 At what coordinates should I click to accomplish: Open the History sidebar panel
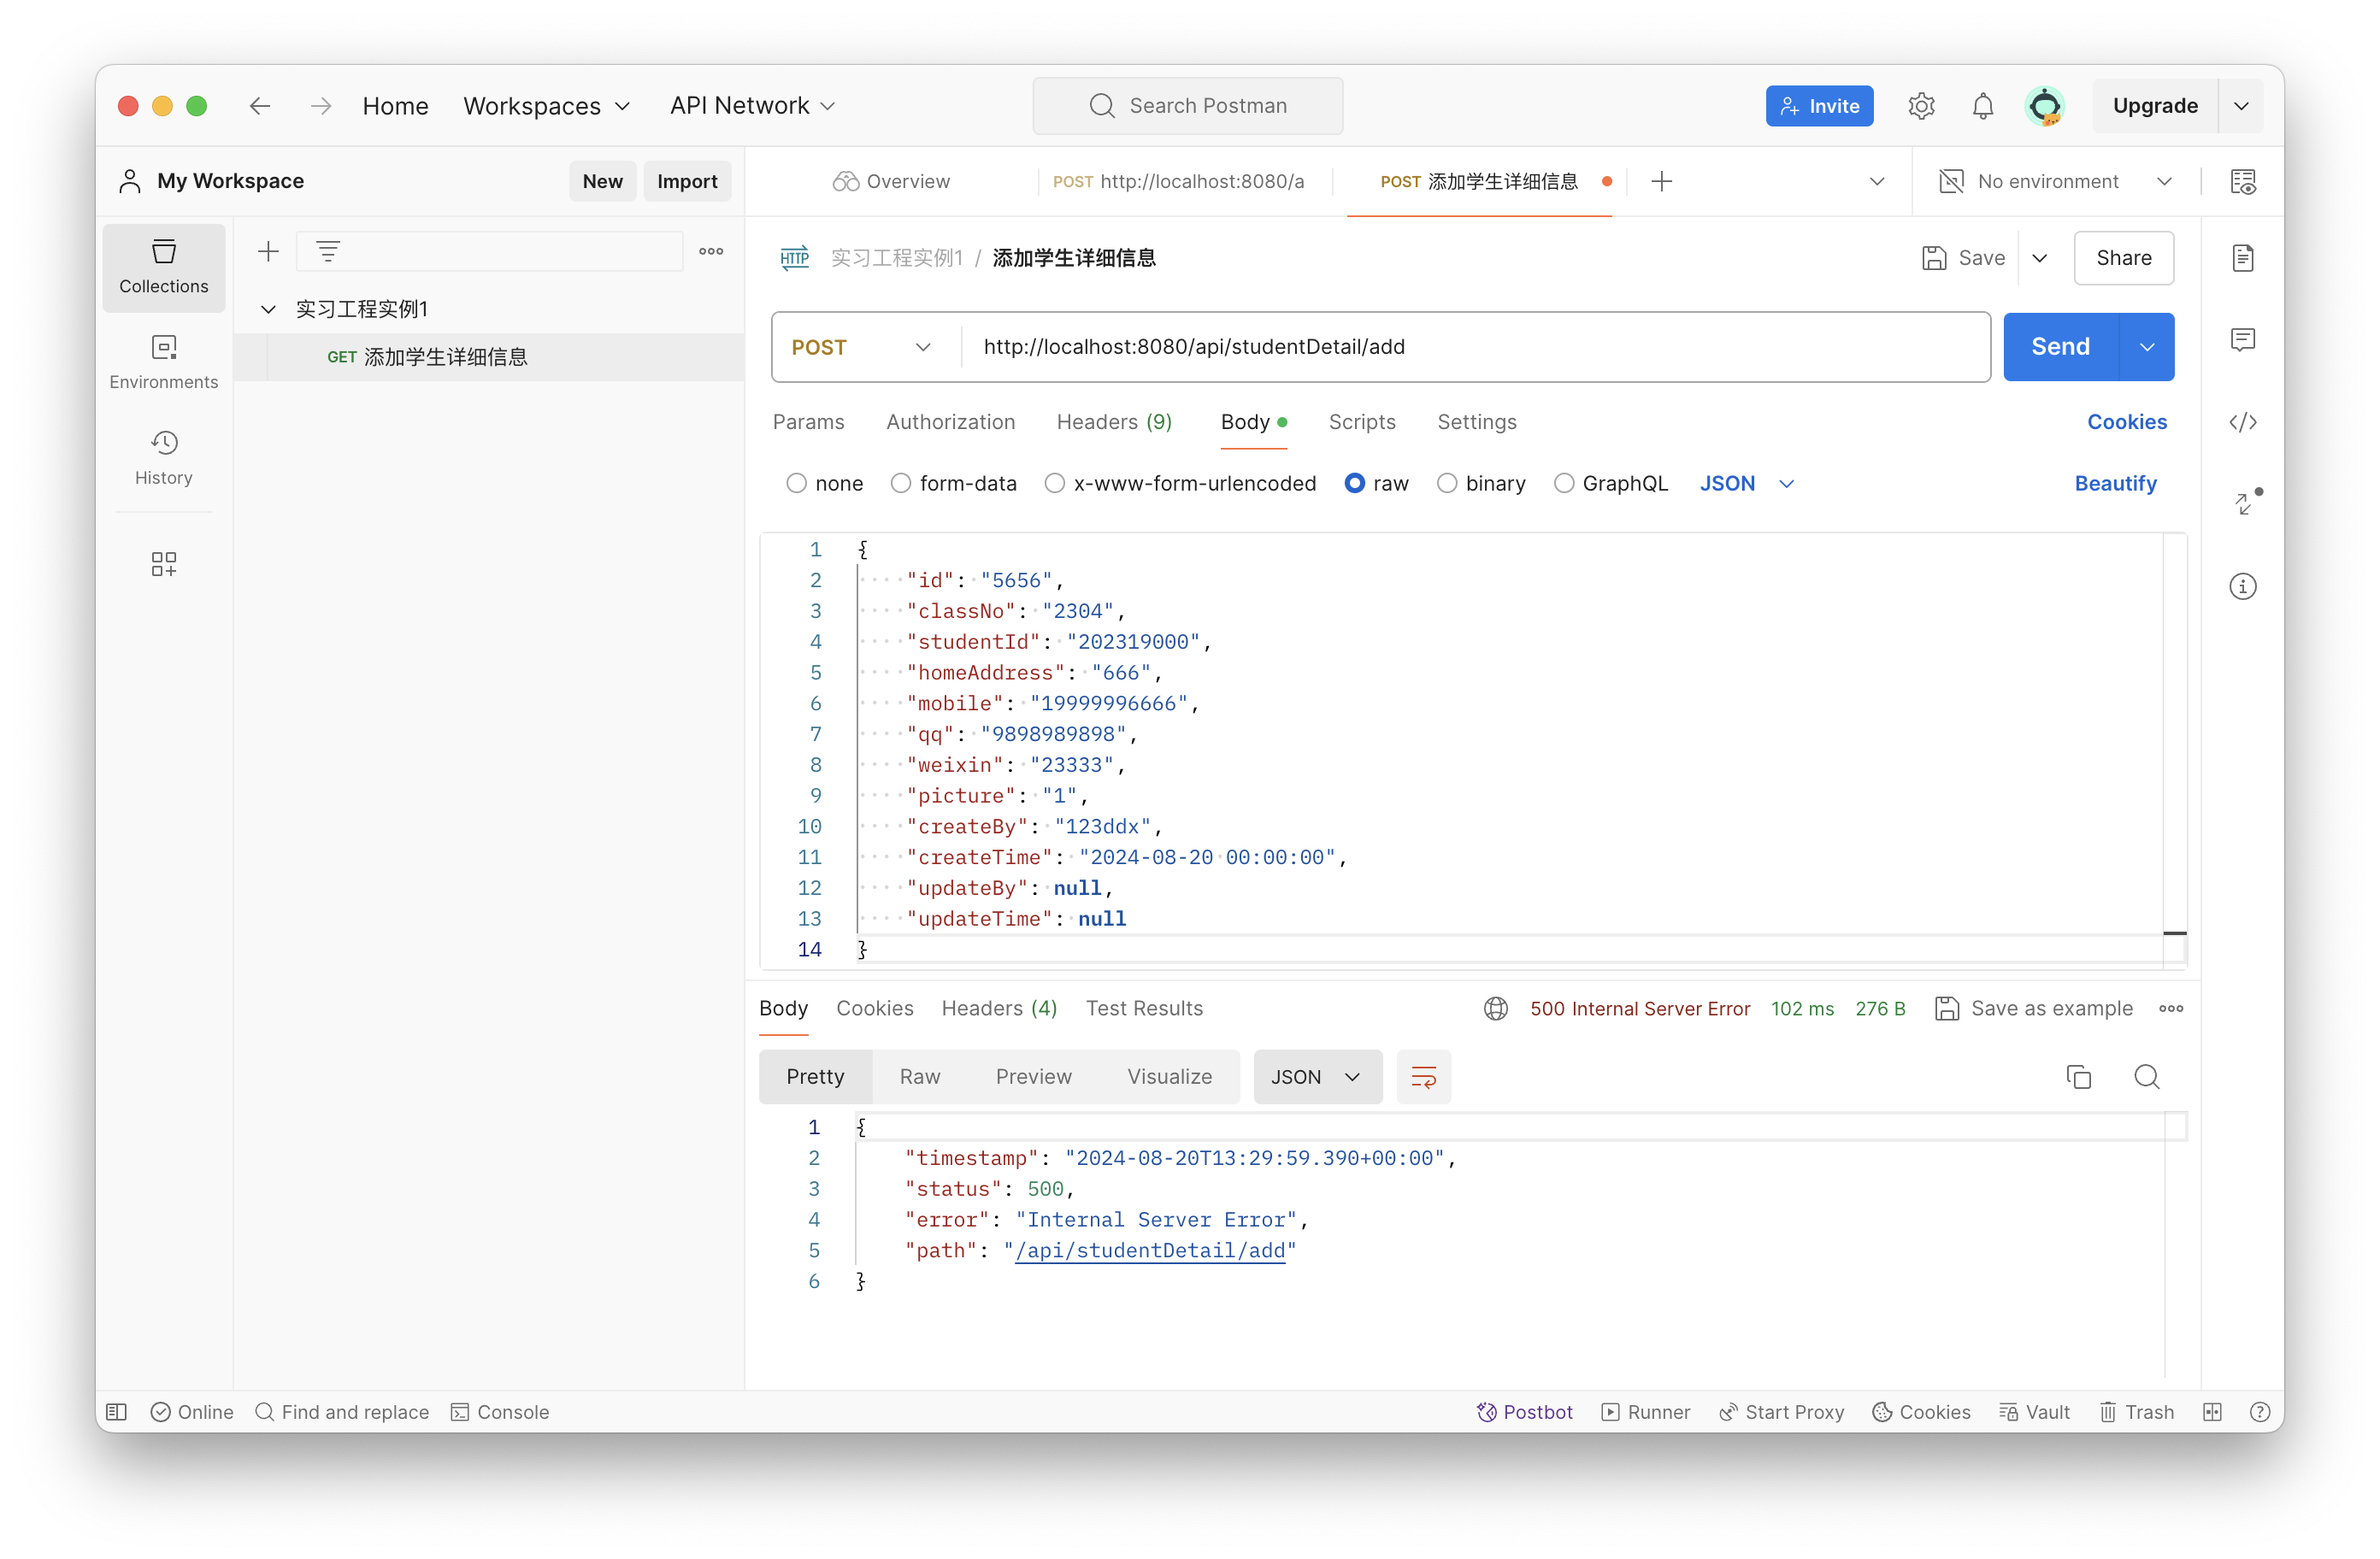point(164,458)
